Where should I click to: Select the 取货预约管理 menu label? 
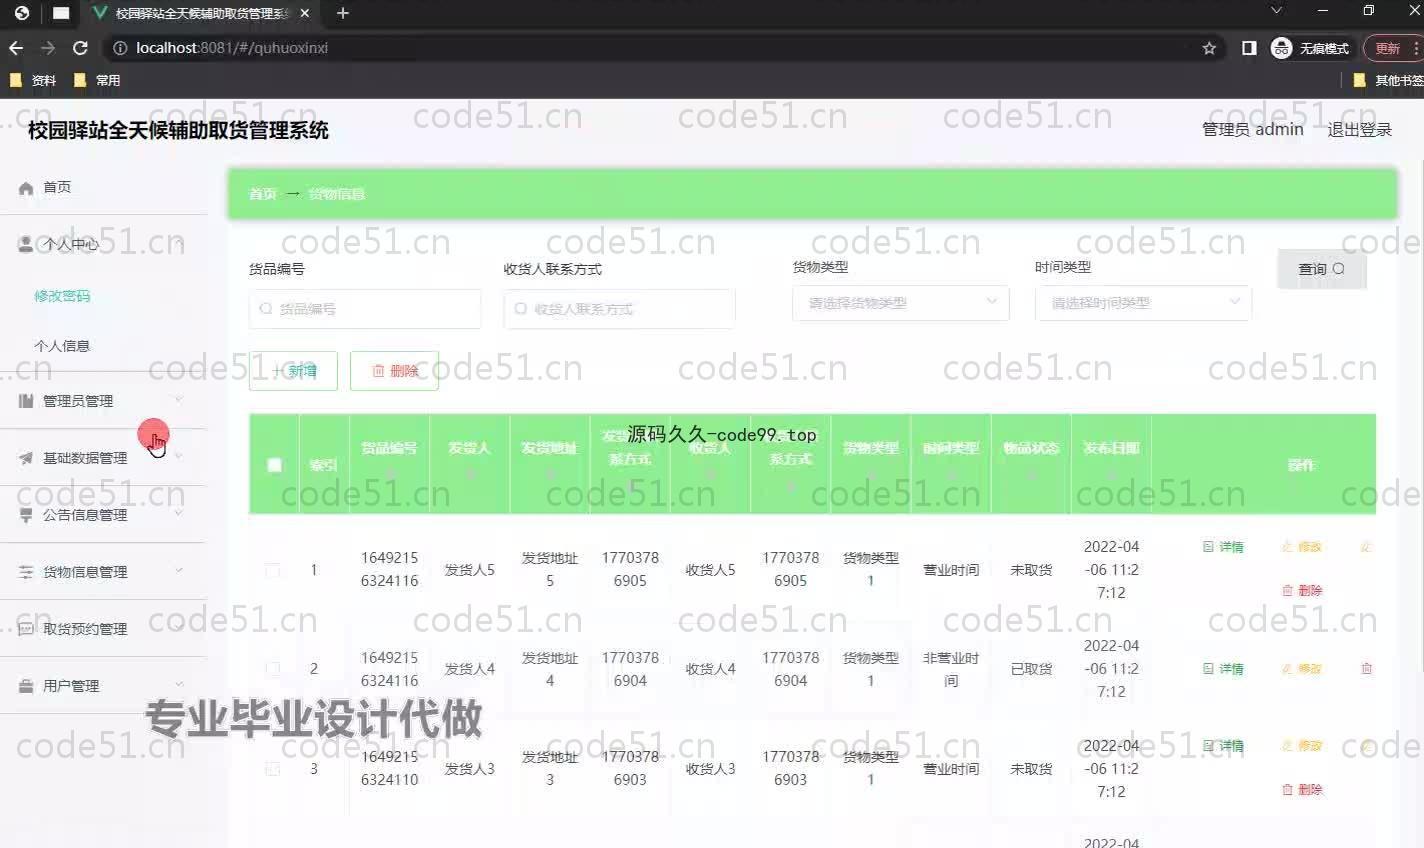tap(85, 629)
